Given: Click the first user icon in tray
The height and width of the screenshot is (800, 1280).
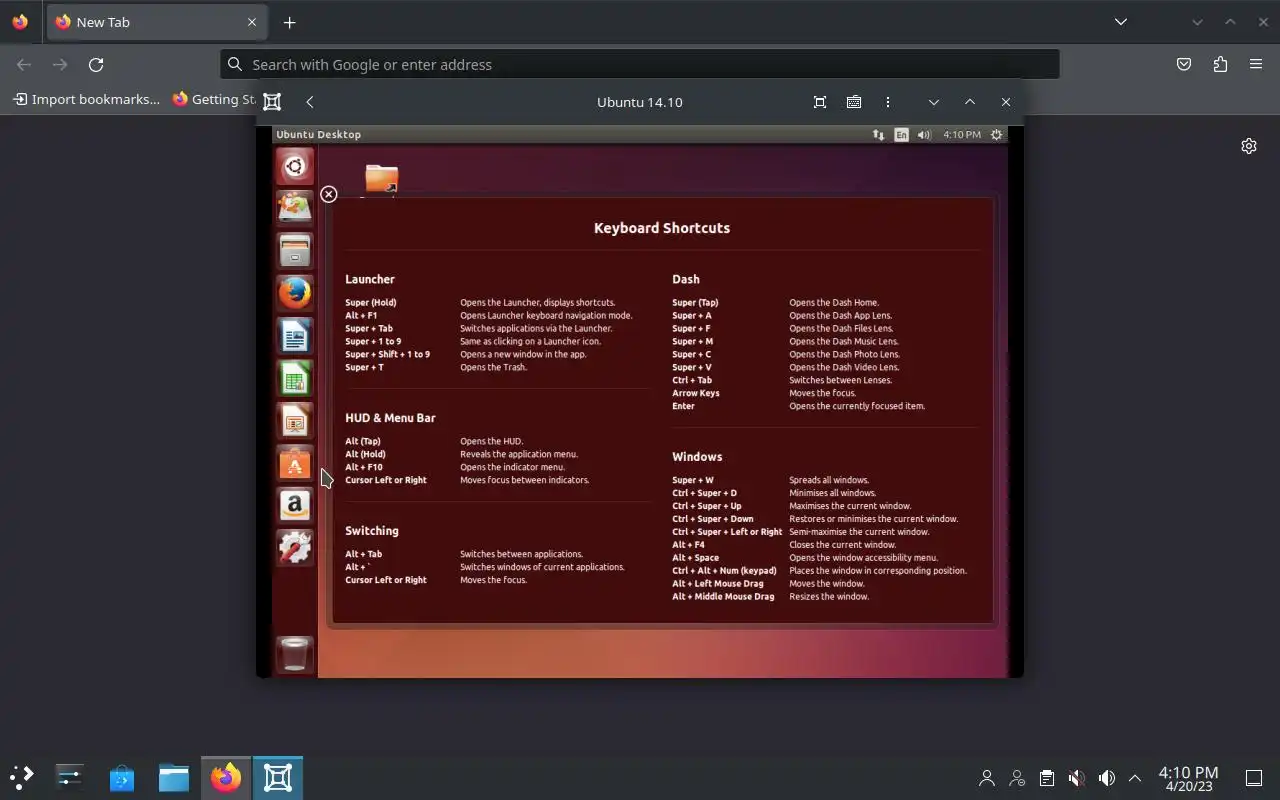Looking at the screenshot, I should coord(987,778).
